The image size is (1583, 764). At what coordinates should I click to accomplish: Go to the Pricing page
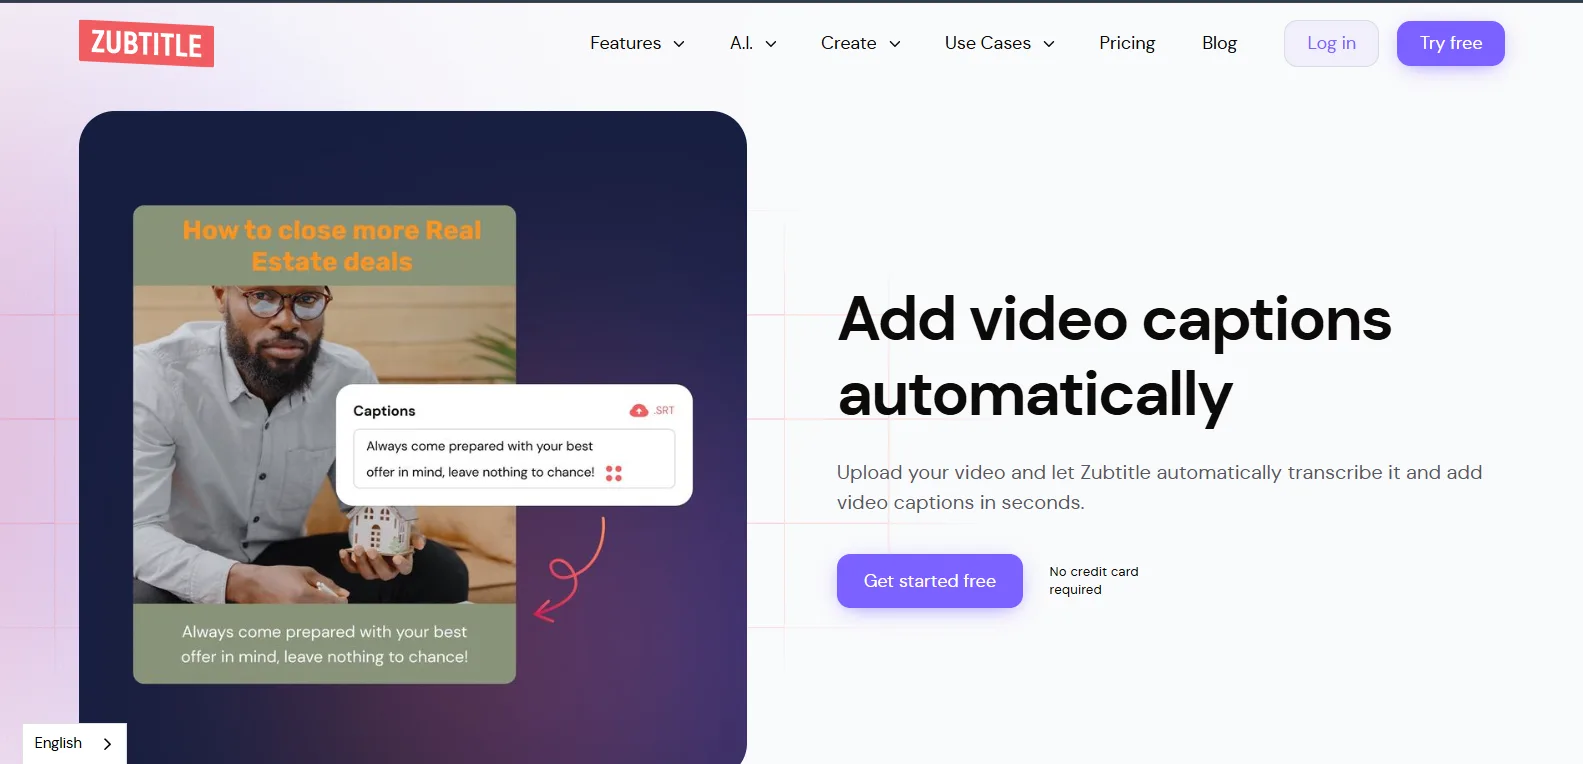point(1127,43)
